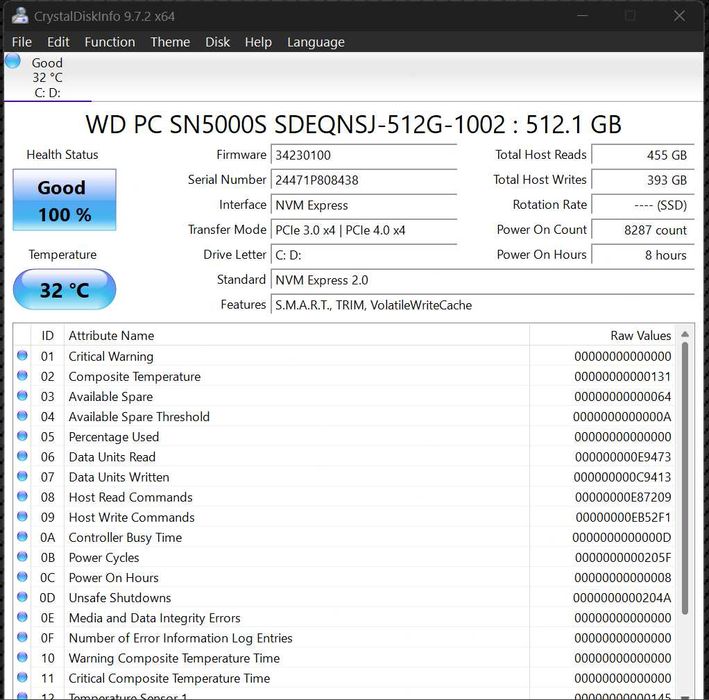The width and height of the screenshot is (709, 700).
Task: Click the 32 °C temperature button
Action: [65, 289]
